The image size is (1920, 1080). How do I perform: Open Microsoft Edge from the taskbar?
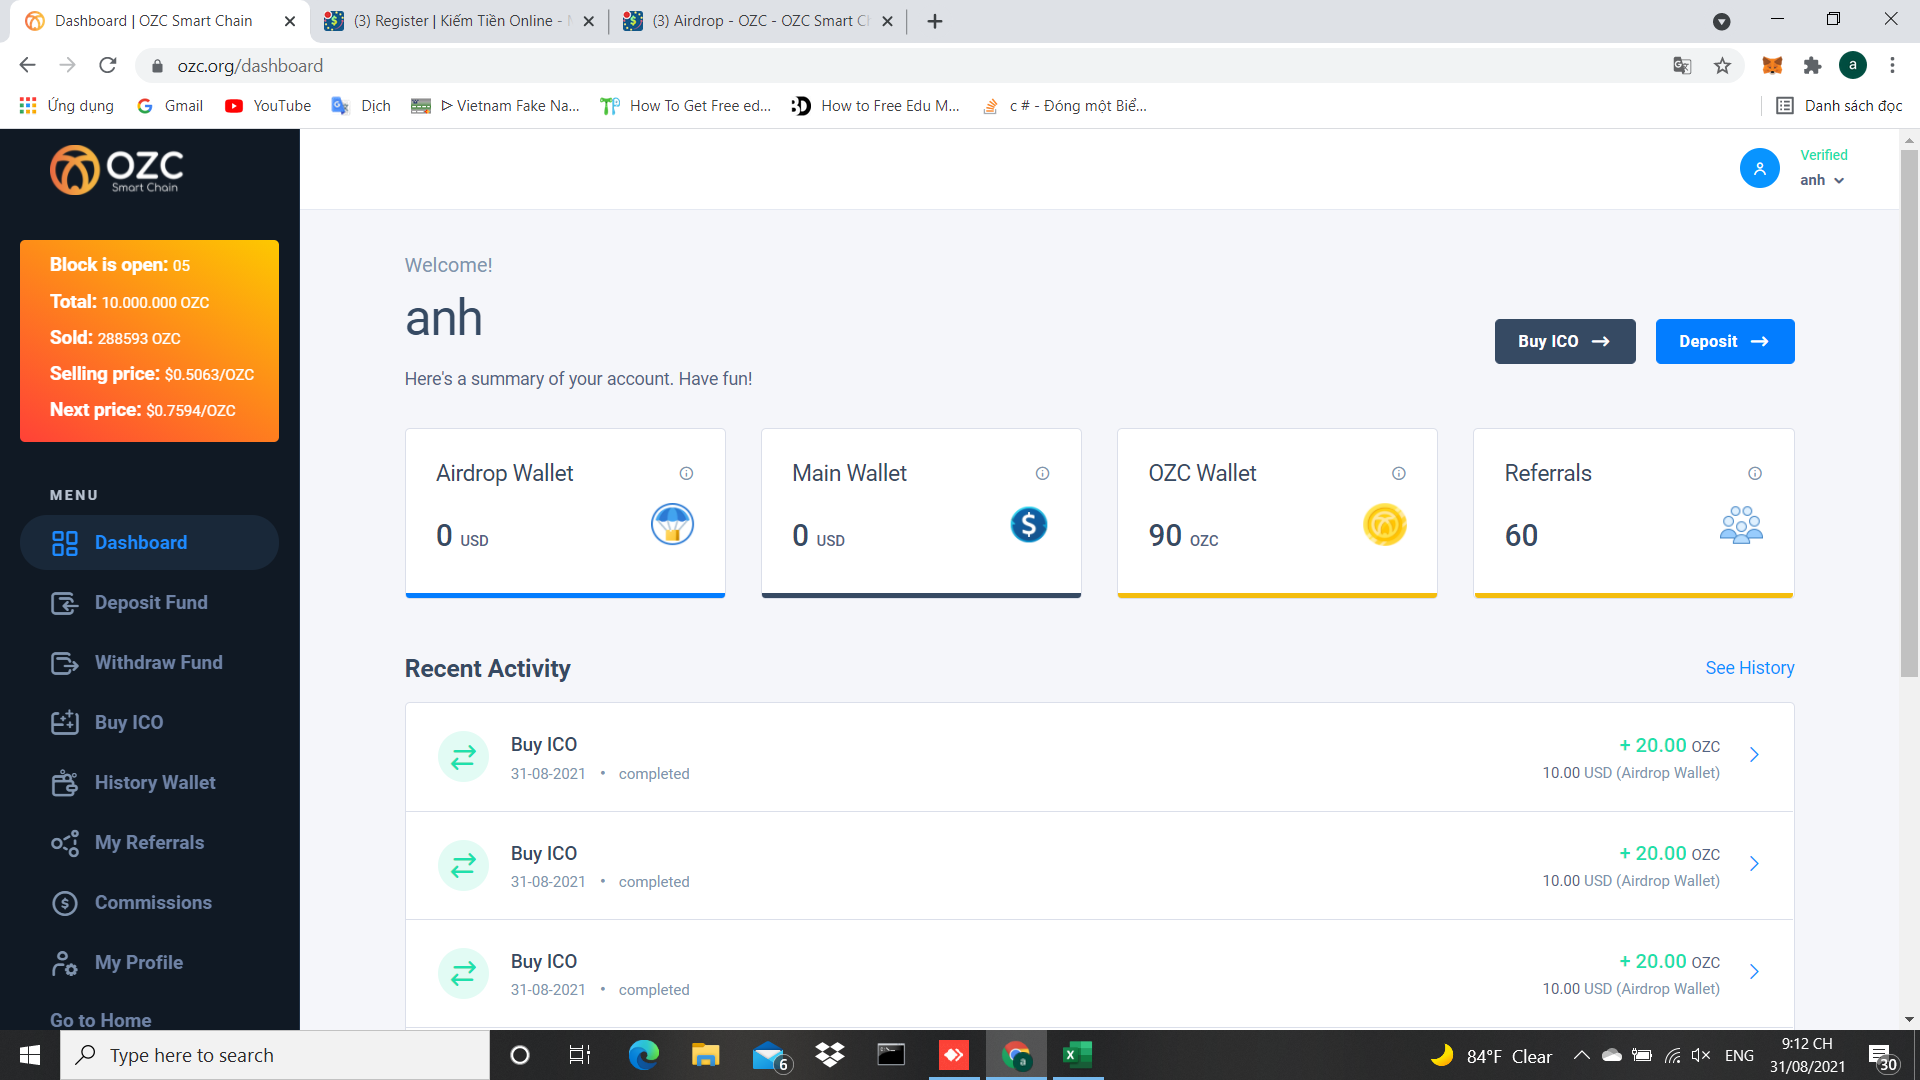[x=643, y=1055]
